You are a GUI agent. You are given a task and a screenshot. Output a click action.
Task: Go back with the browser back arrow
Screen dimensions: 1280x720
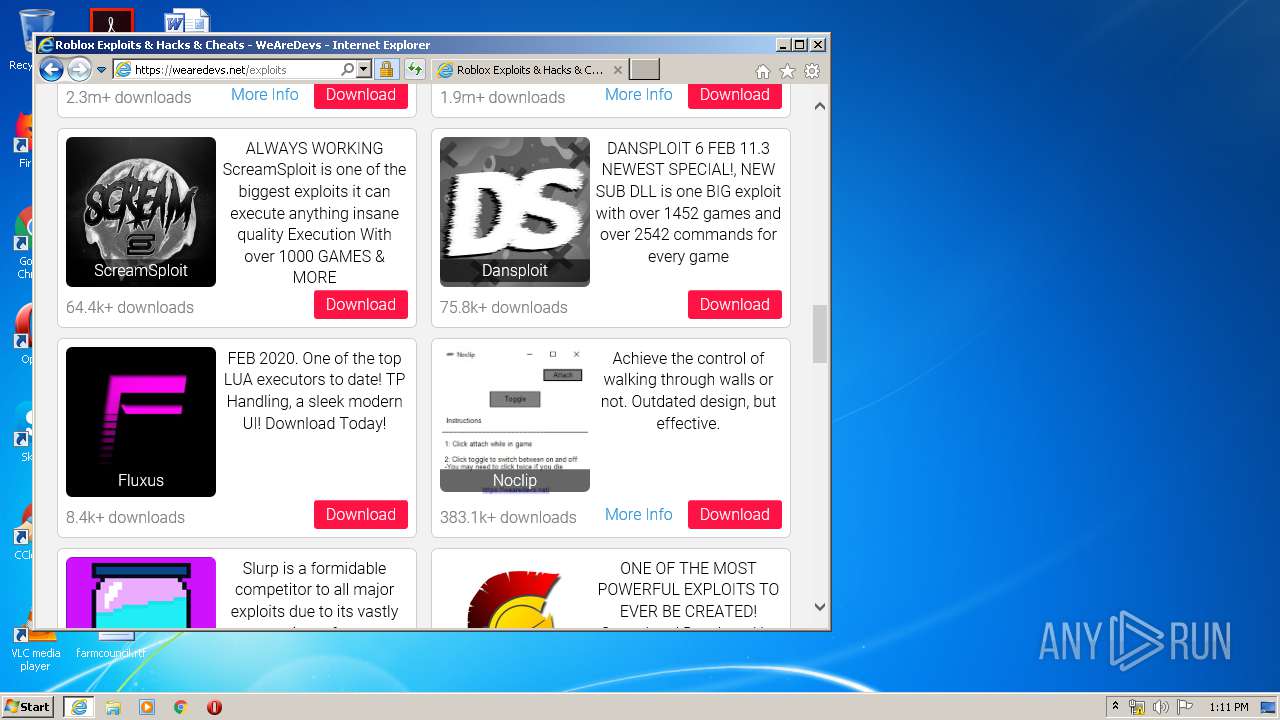point(51,70)
